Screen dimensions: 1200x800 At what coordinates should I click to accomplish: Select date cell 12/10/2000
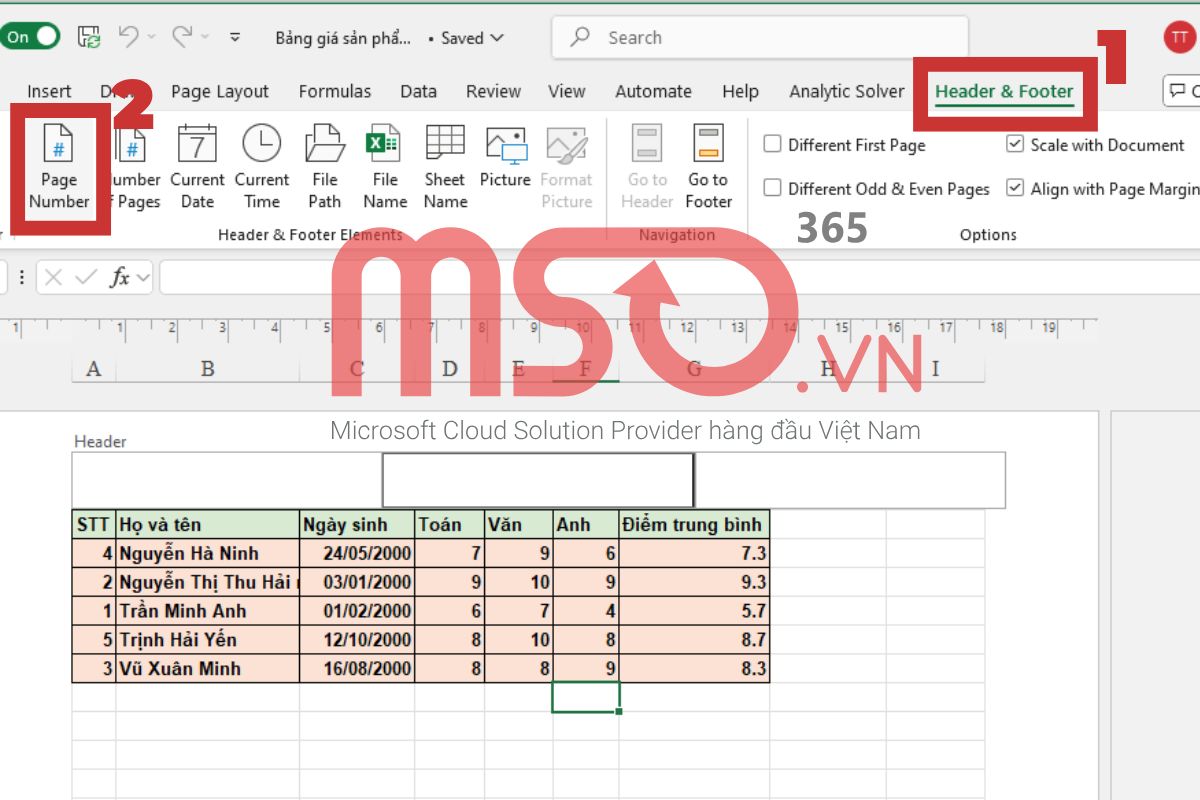point(357,639)
